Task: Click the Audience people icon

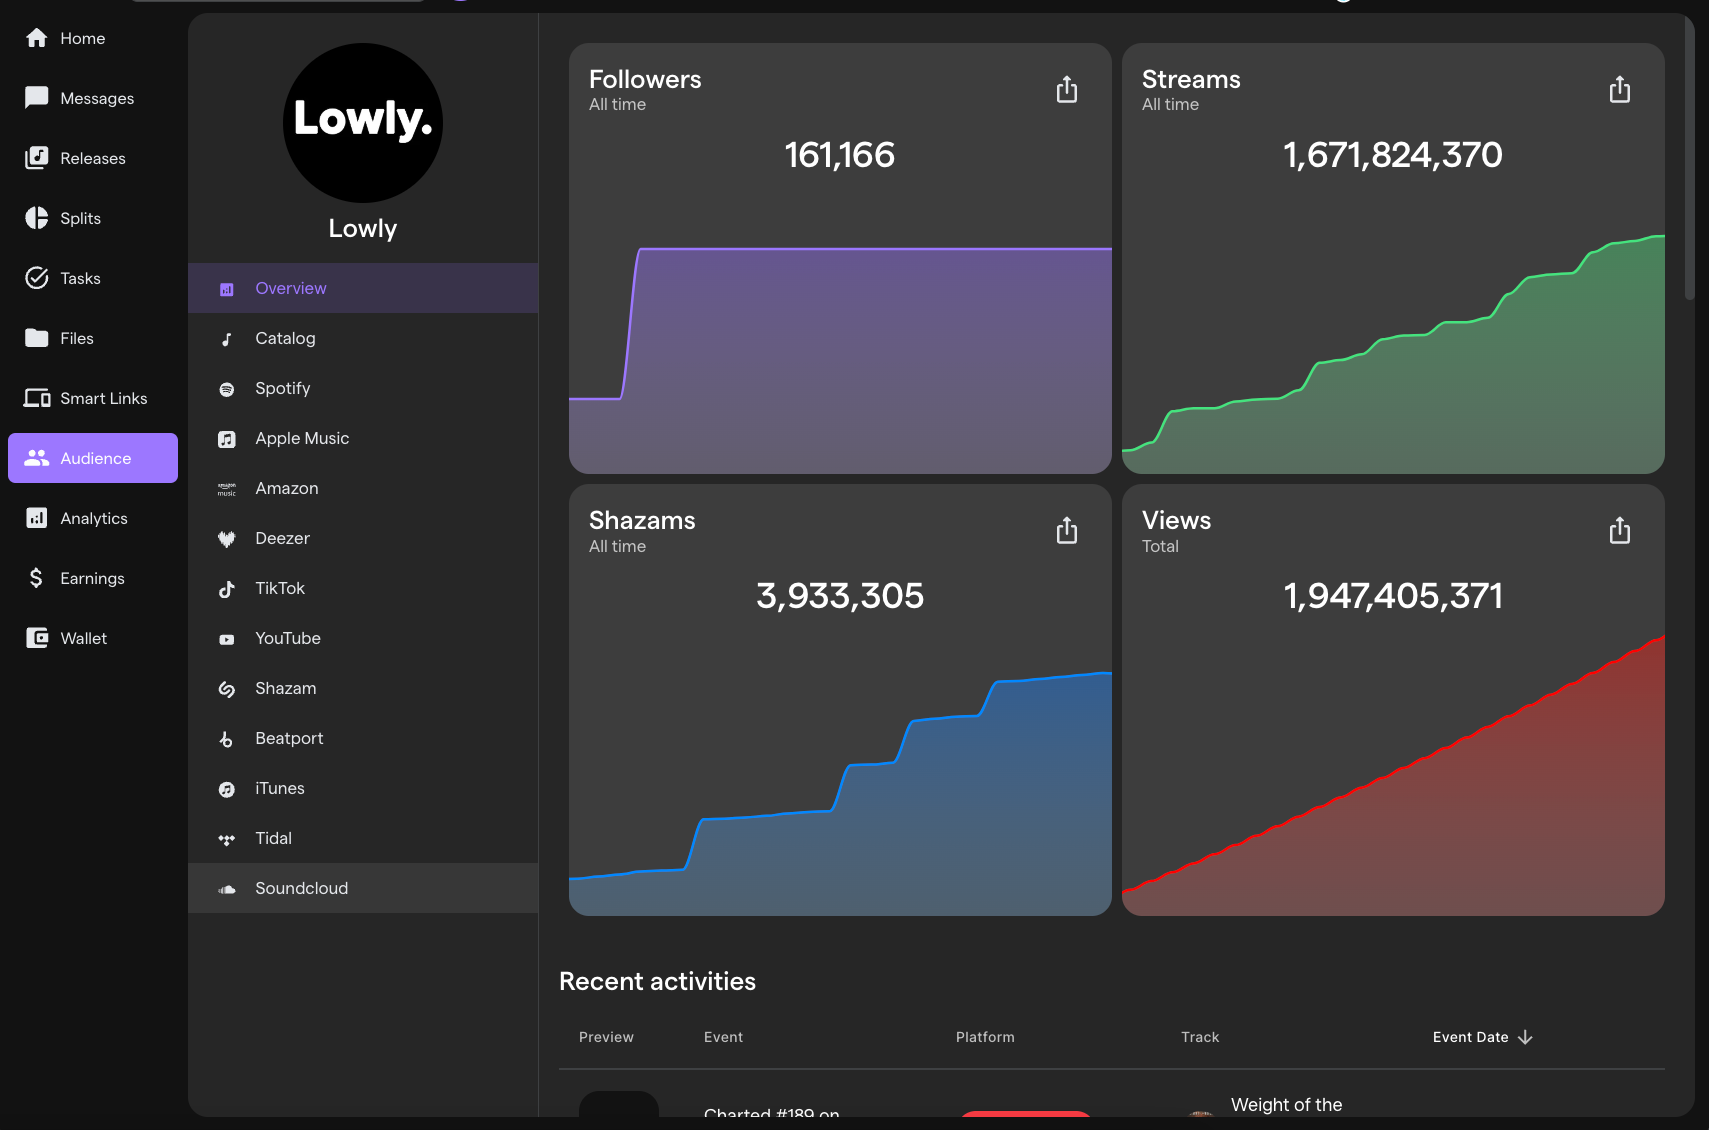Action: [37, 458]
